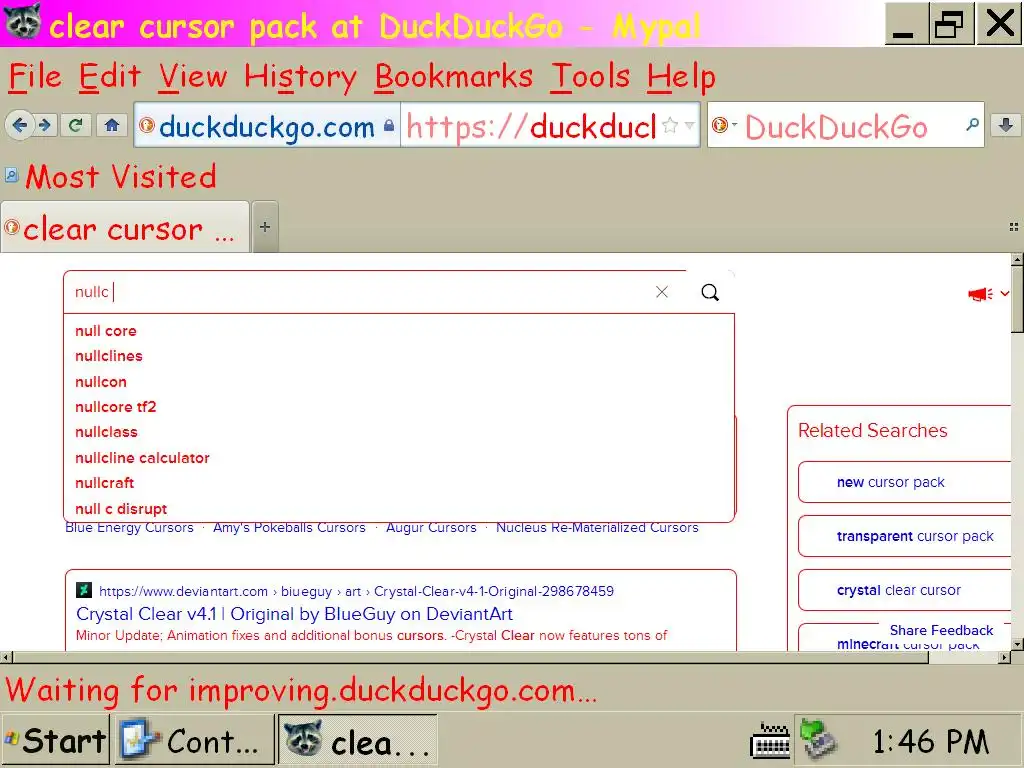Open the Windows Start menu
The image size is (1024, 768).
click(x=55, y=740)
